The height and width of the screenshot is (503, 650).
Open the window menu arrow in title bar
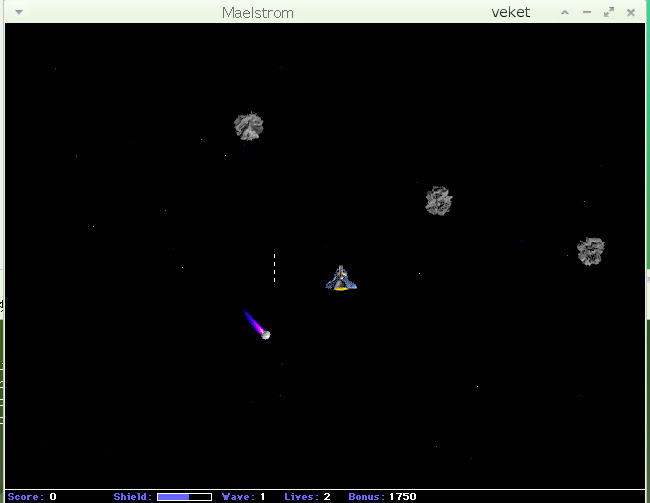point(19,12)
